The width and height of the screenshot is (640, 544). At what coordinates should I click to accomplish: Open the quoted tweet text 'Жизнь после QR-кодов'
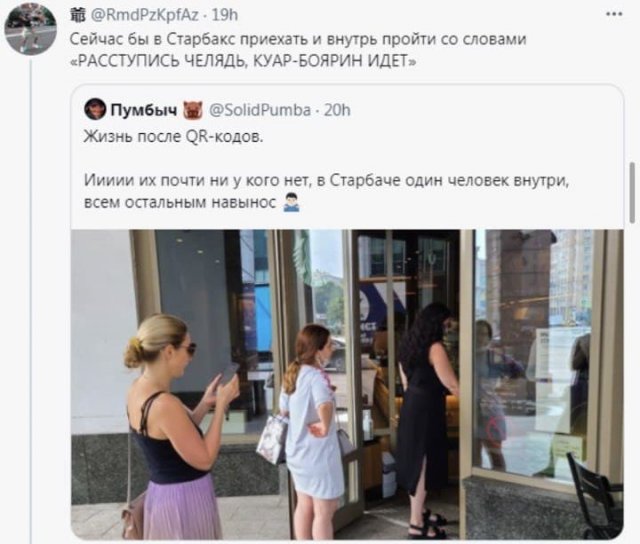click(x=173, y=137)
